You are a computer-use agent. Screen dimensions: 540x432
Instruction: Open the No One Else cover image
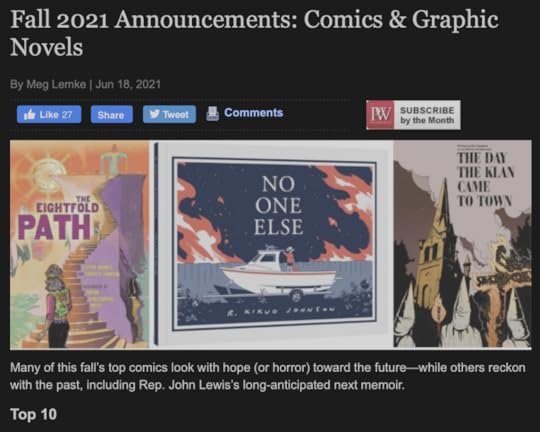pos(273,245)
